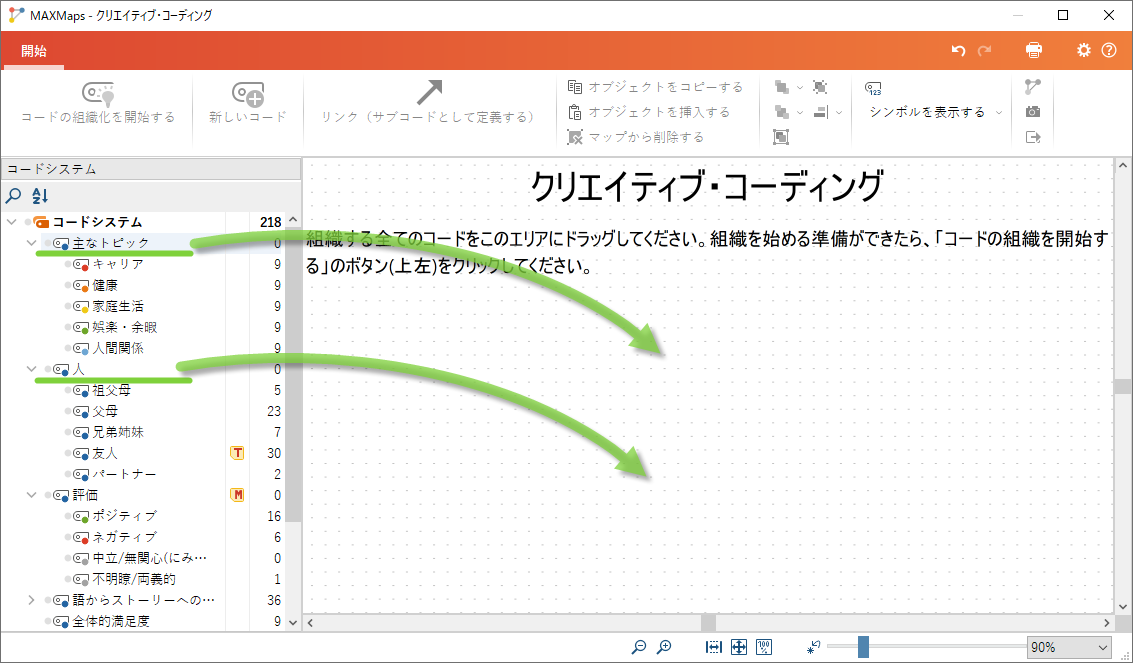
Task: Fit entire map to window
Action: pyautogui.click(x=738, y=647)
